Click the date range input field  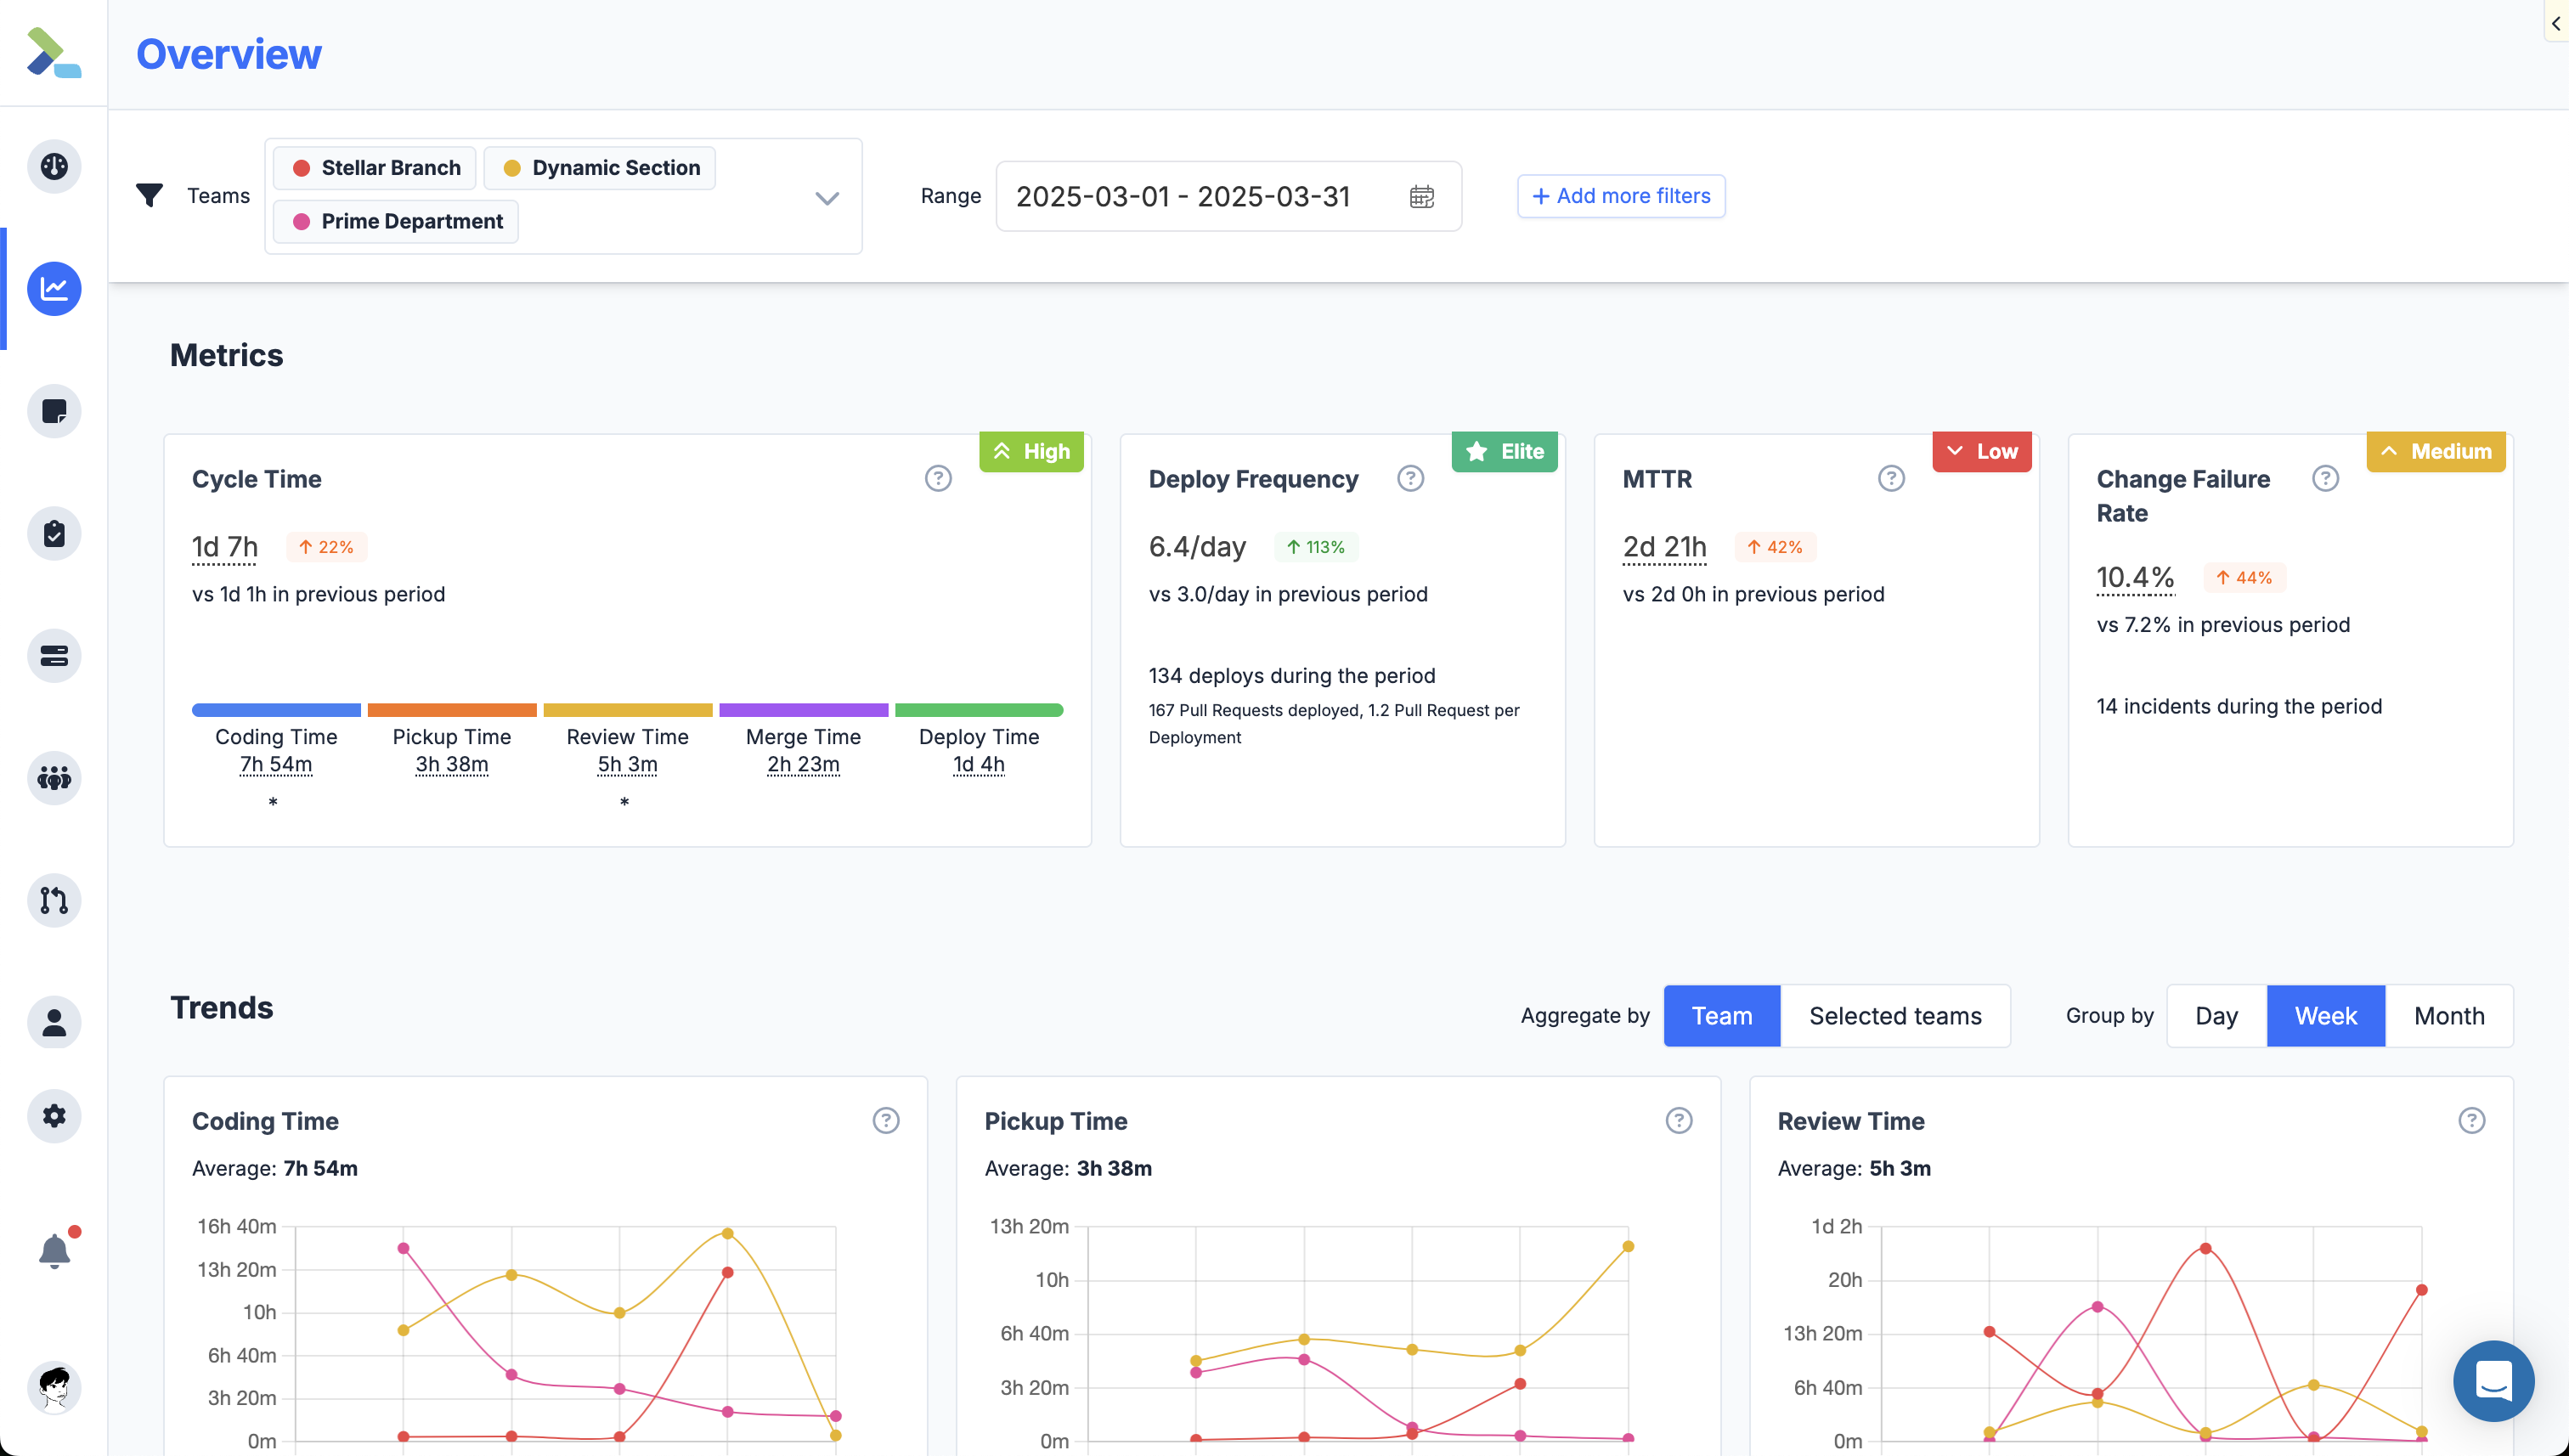coord(1183,197)
